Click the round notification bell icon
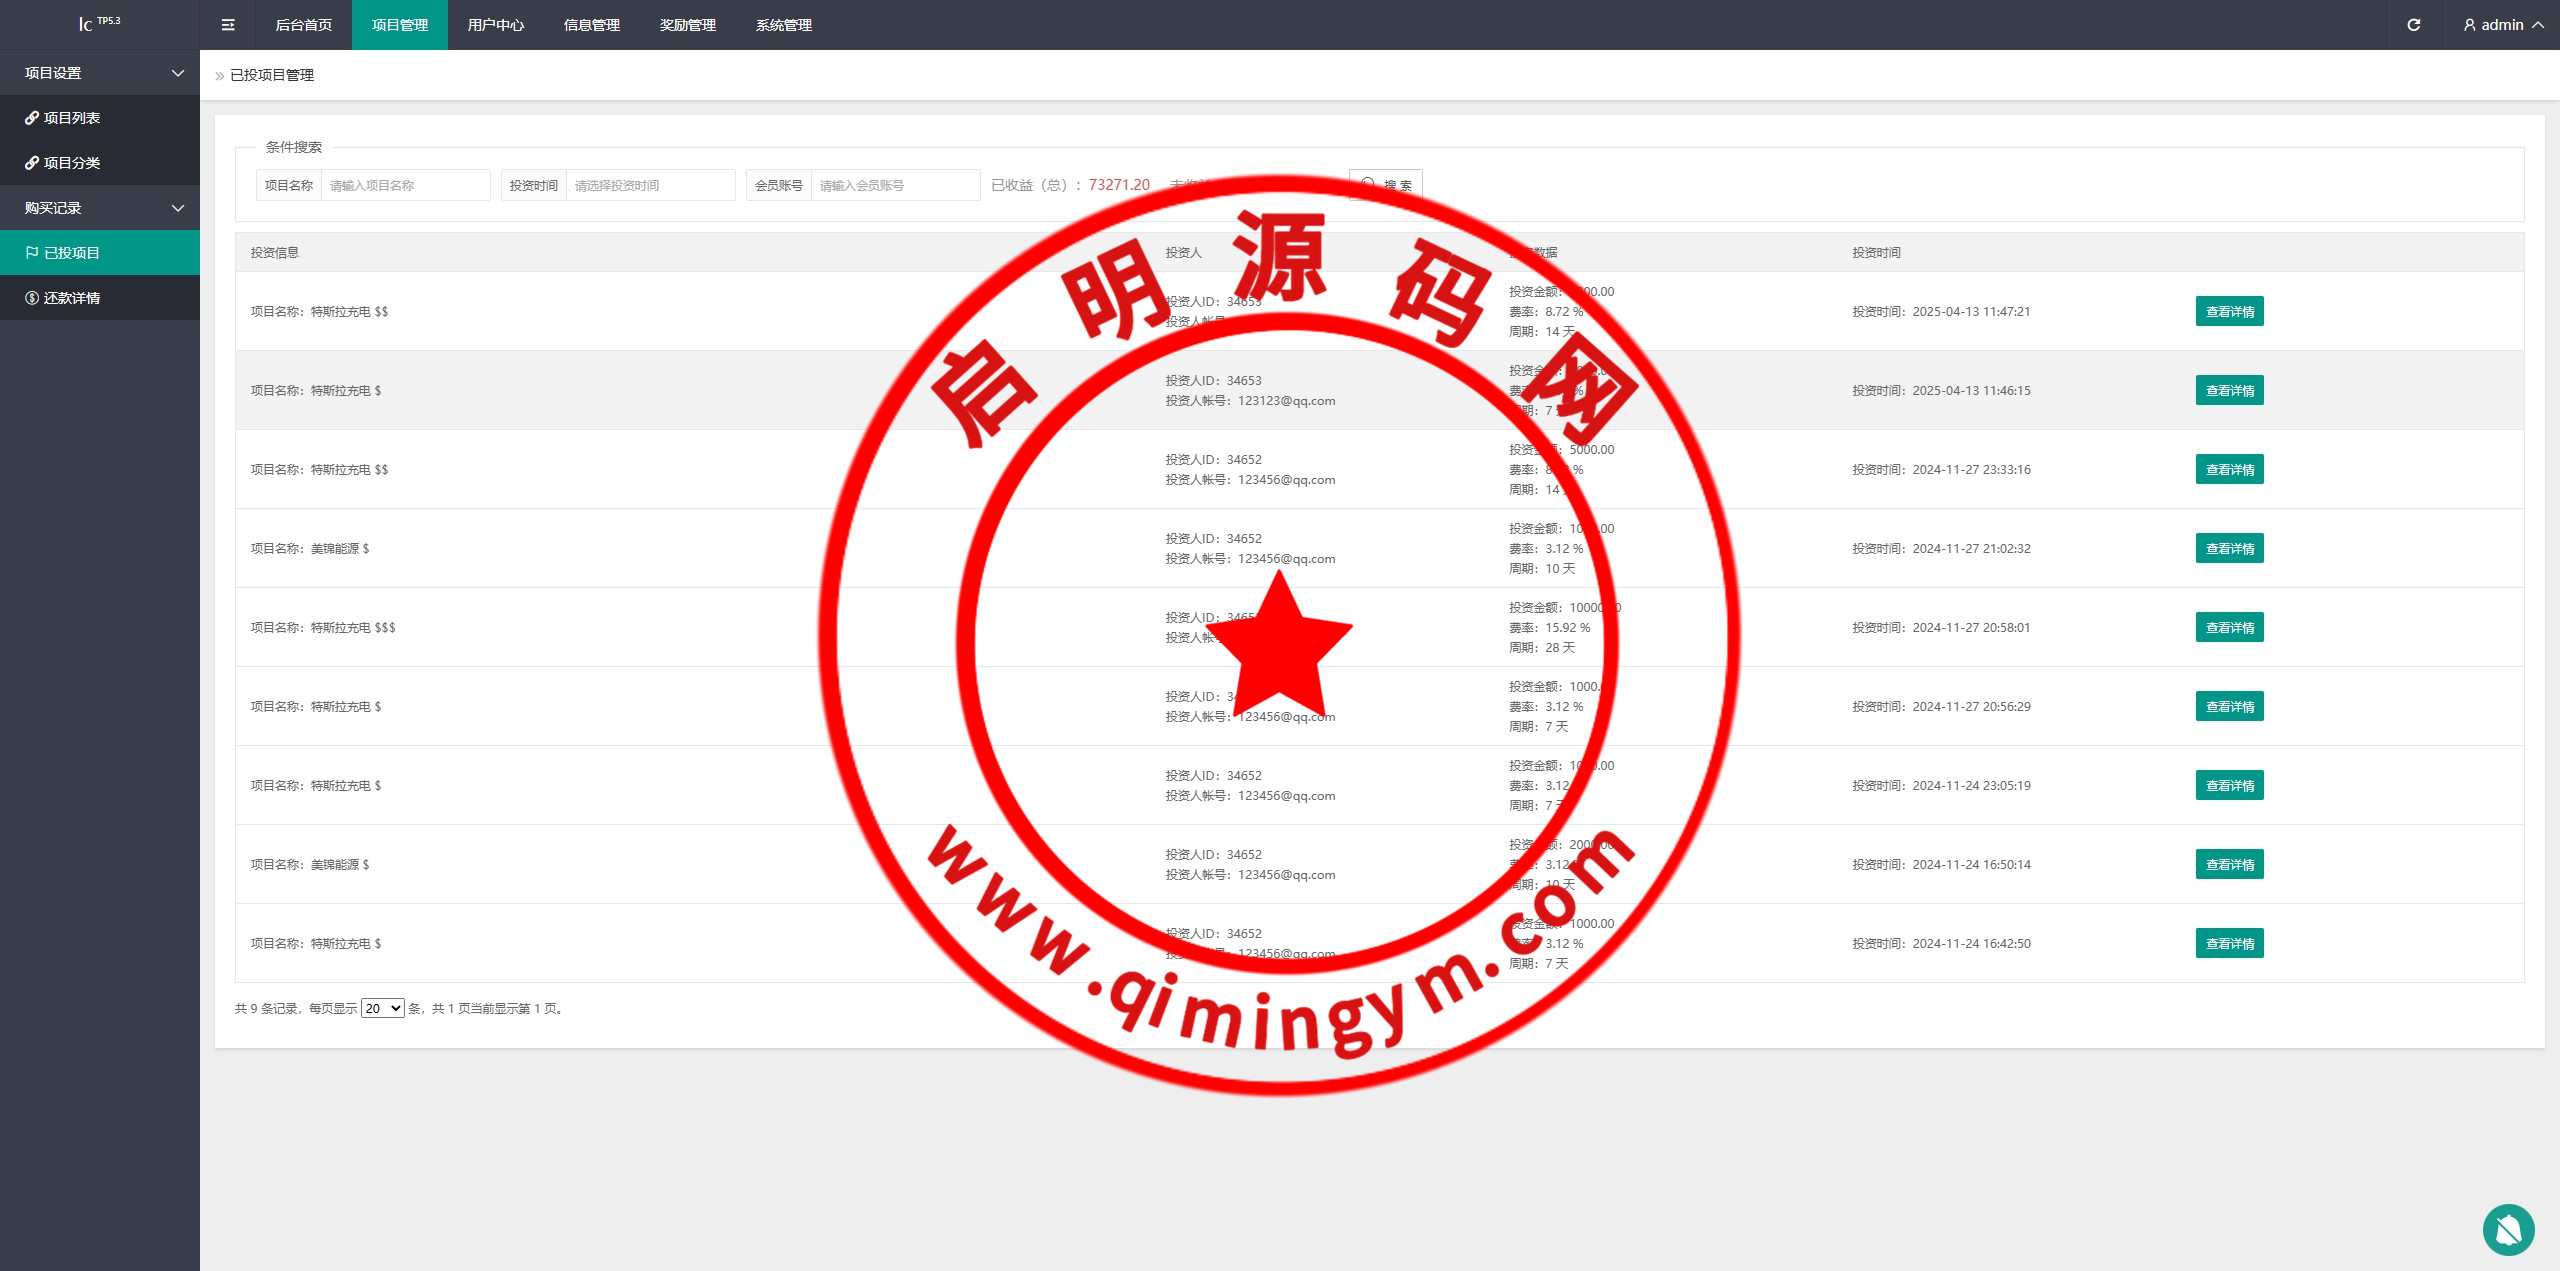The width and height of the screenshot is (2560, 1271). coord(2508,1229)
